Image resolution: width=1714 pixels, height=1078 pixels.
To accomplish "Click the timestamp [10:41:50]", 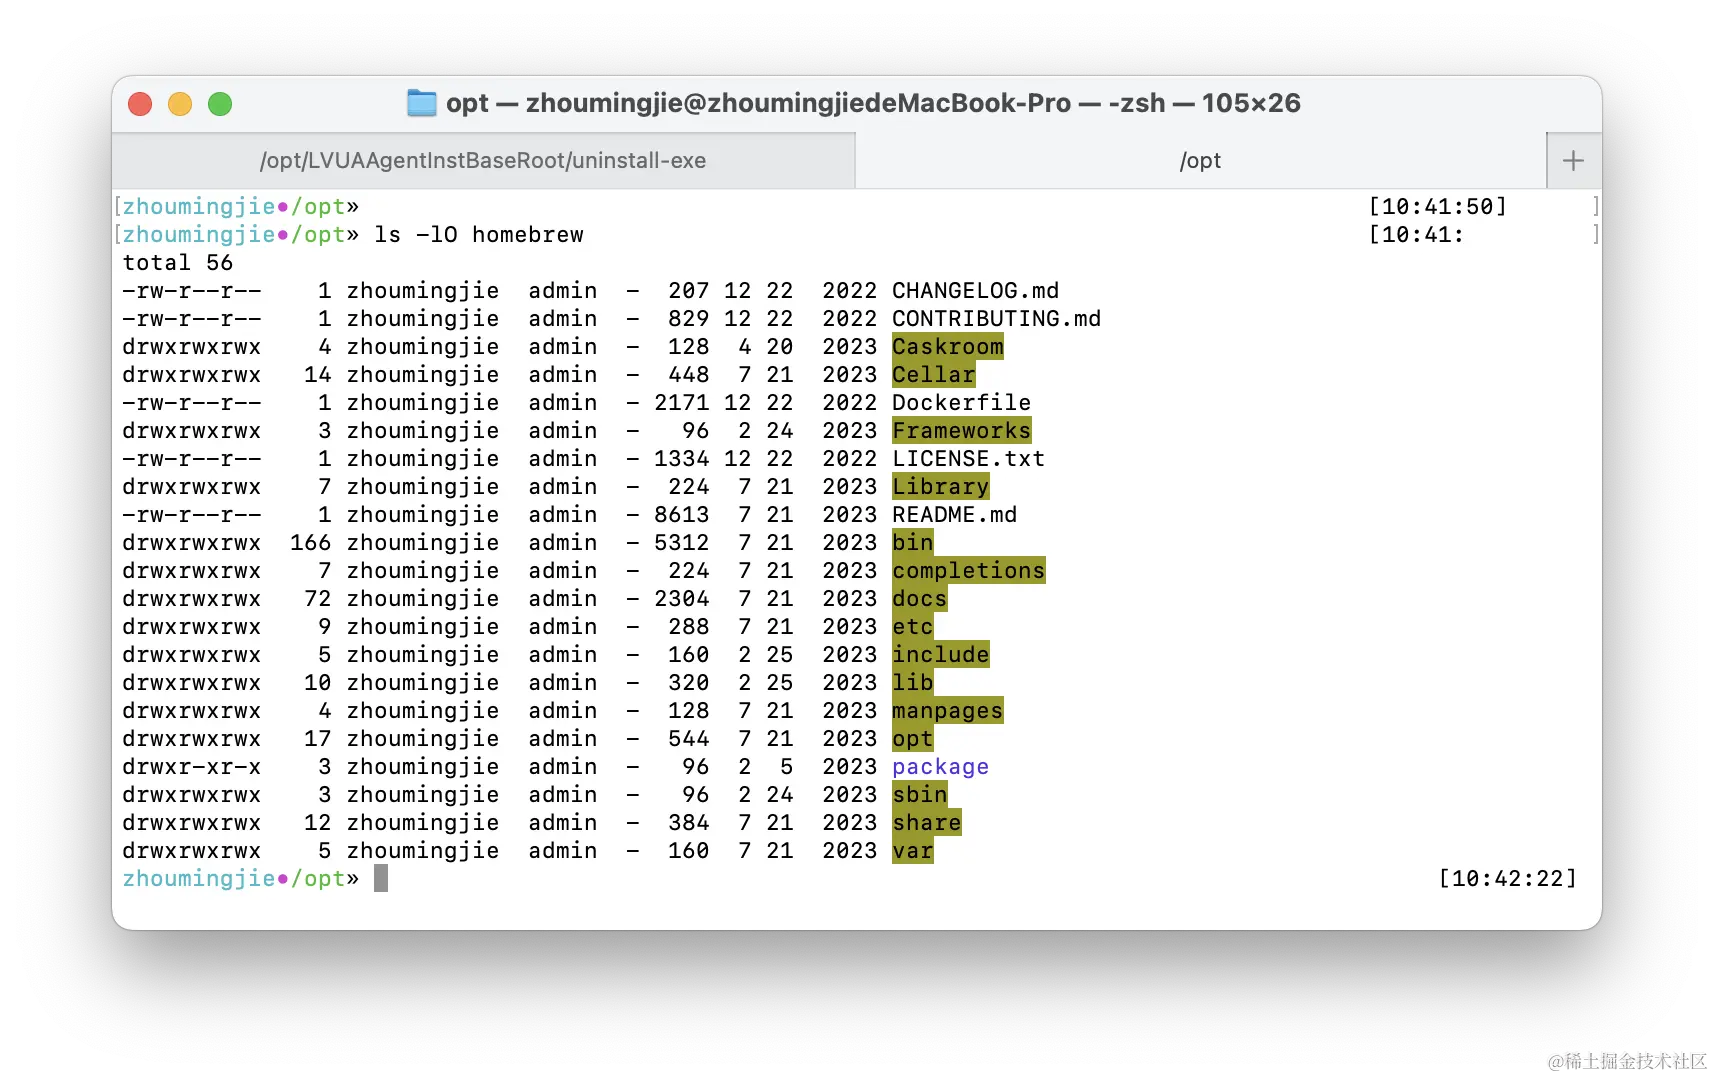I will [1437, 207].
